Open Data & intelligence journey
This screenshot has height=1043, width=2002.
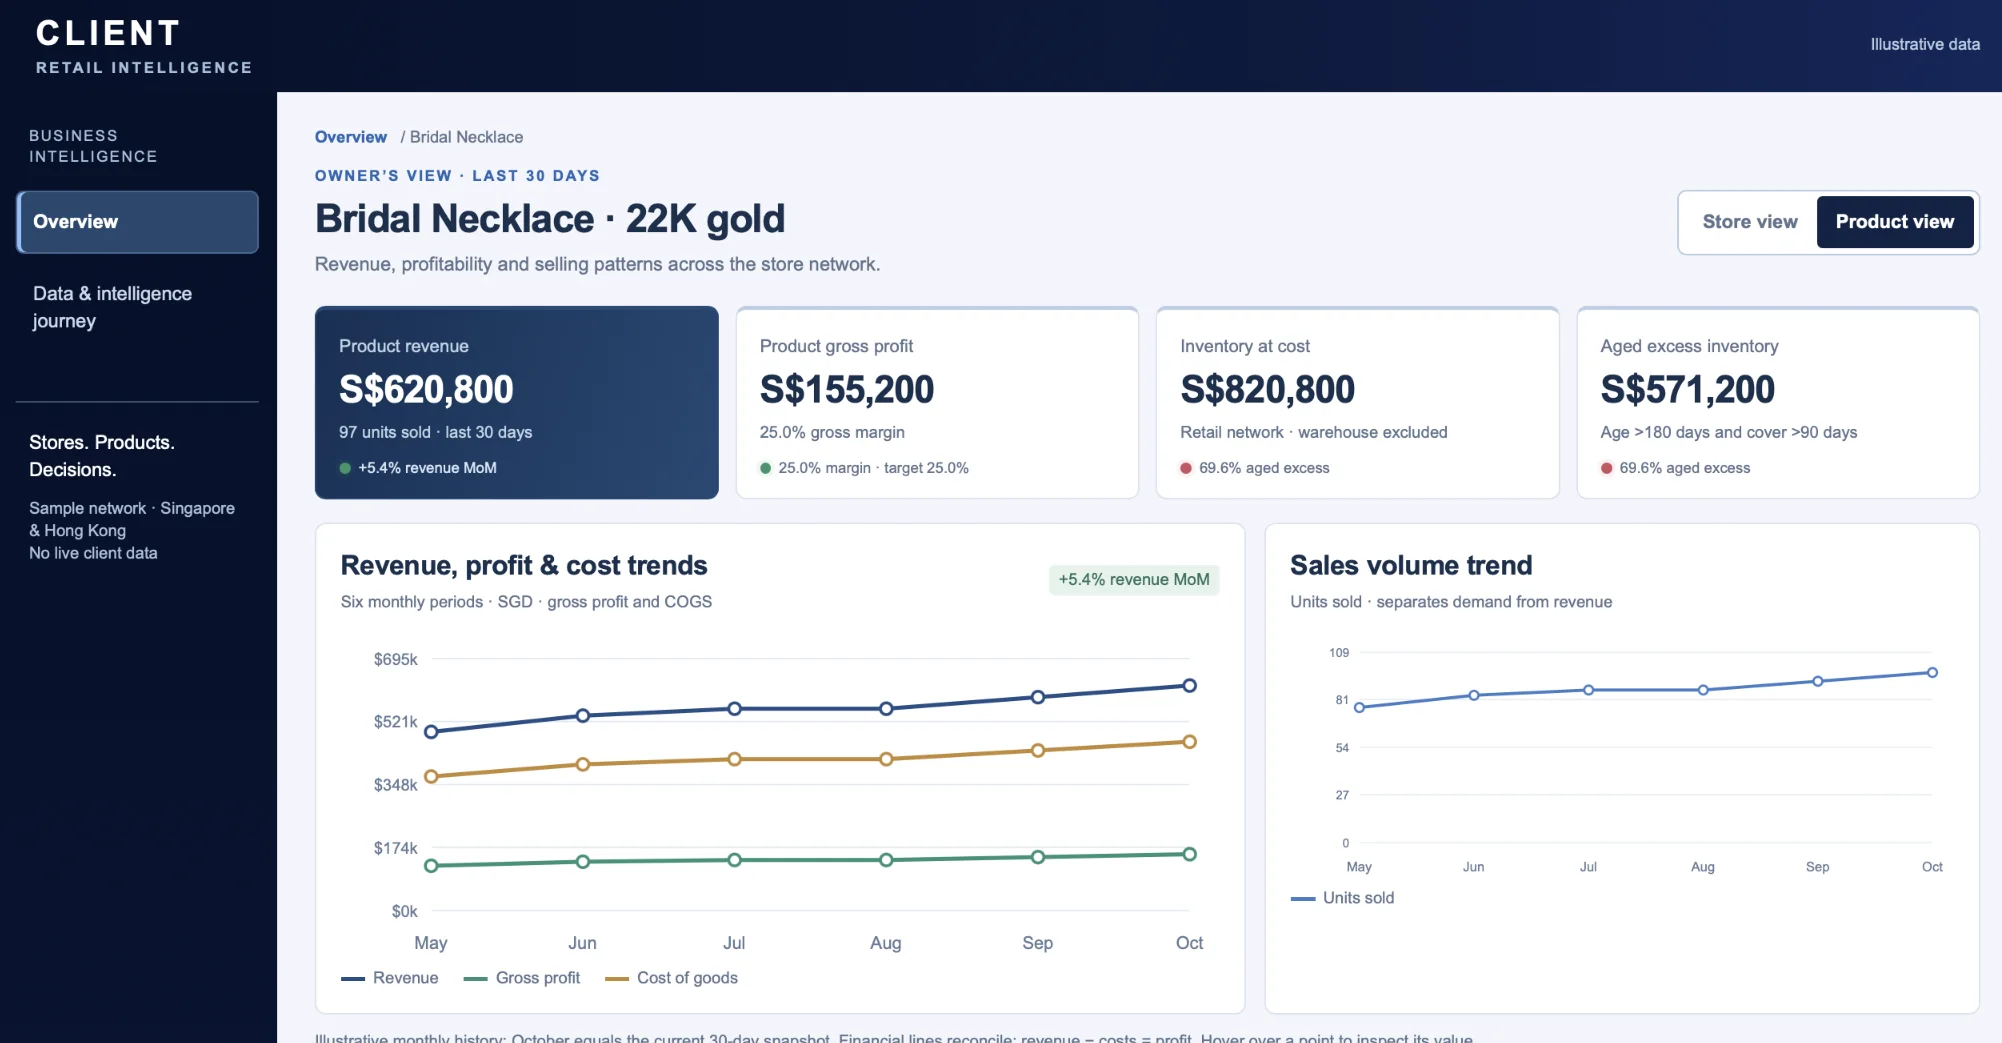(138, 307)
